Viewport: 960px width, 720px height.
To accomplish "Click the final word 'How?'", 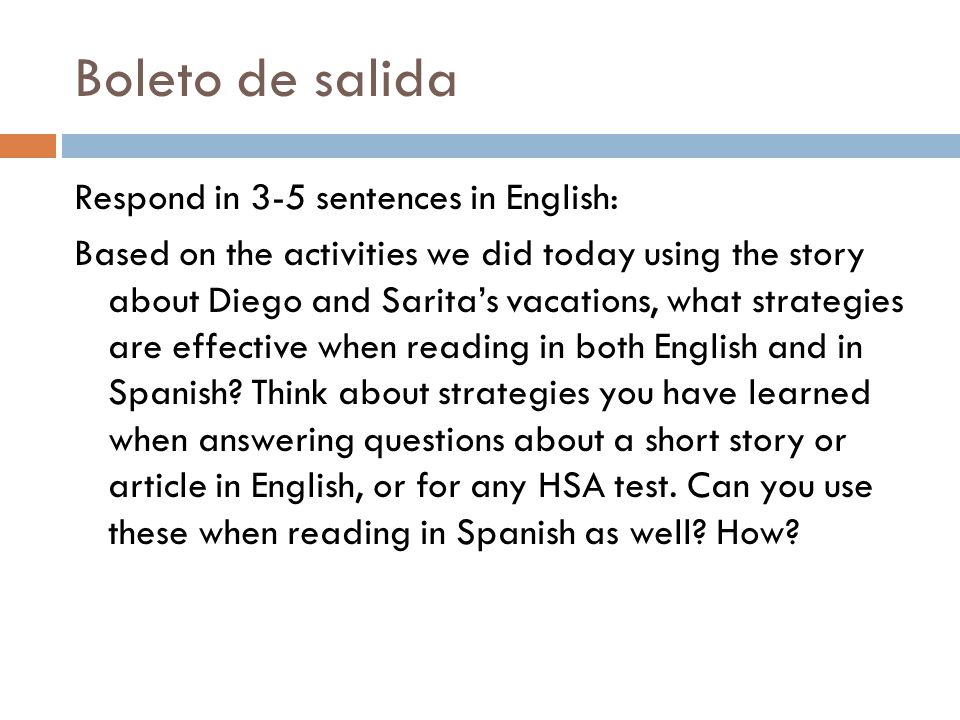I will [x=758, y=532].
